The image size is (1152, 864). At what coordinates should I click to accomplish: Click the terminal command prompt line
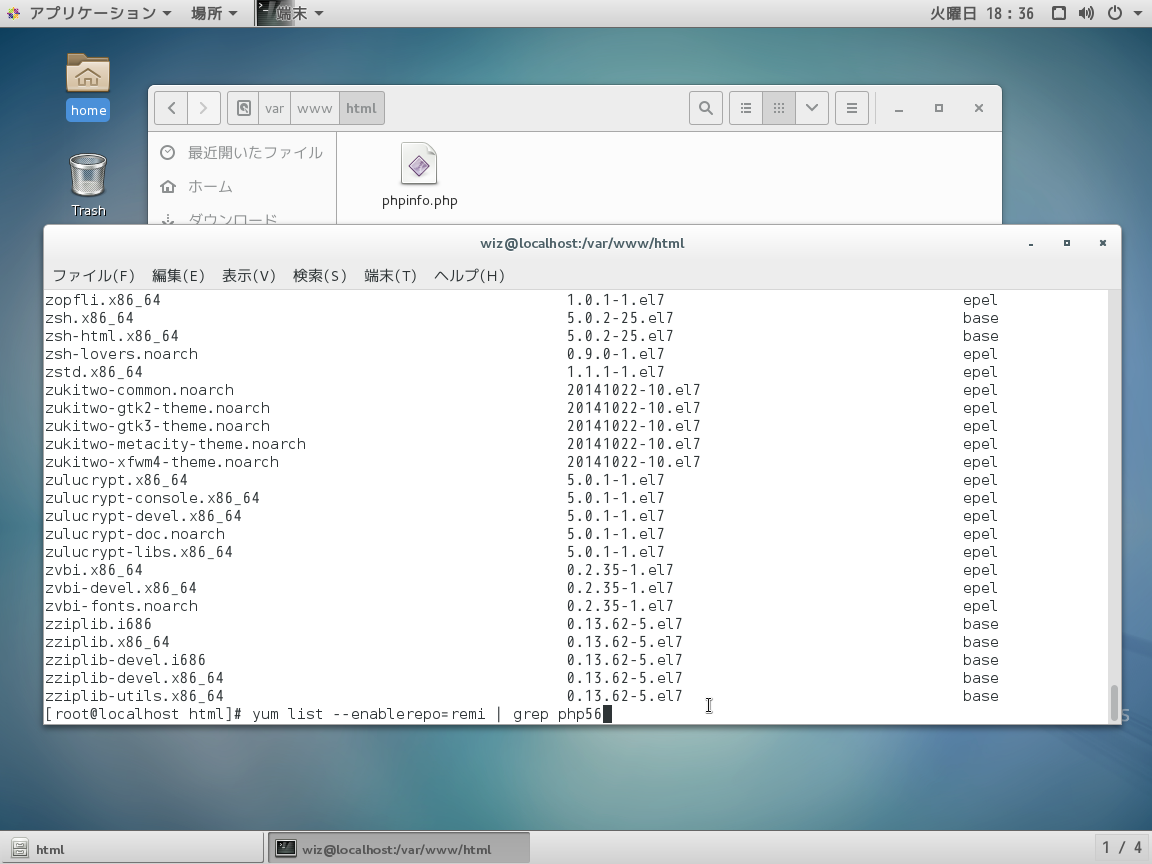pyautogui.click(x=328, y=714)
